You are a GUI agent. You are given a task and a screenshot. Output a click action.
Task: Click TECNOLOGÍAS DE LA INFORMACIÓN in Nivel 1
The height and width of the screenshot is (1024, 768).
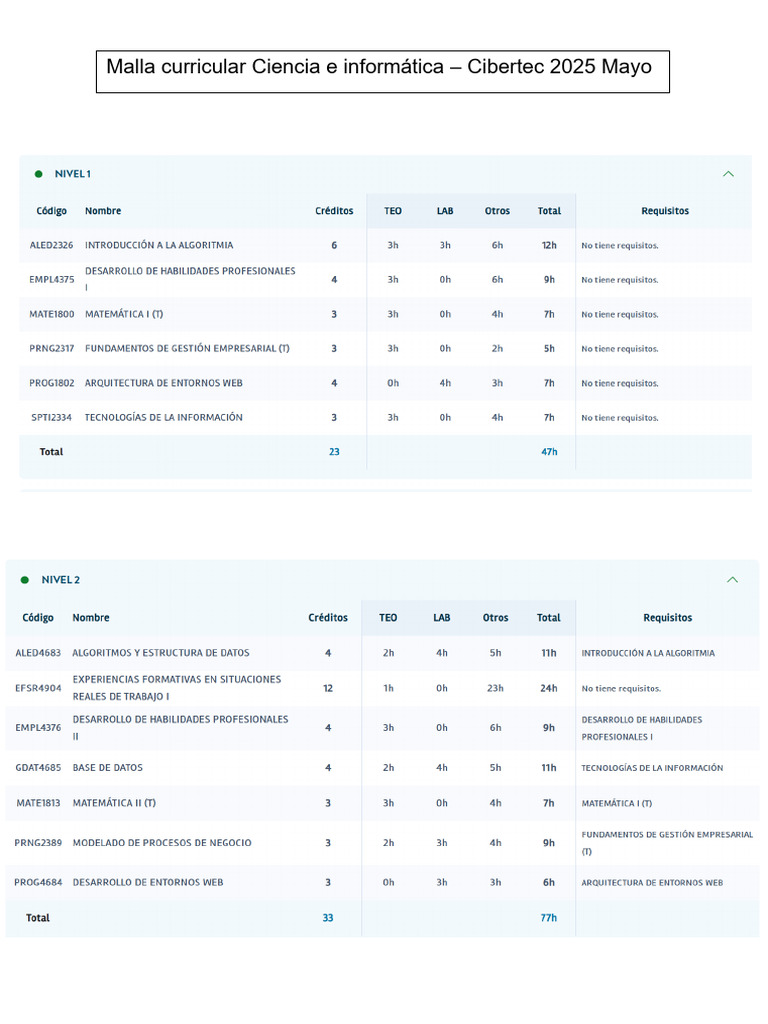(x=163, y=417)
